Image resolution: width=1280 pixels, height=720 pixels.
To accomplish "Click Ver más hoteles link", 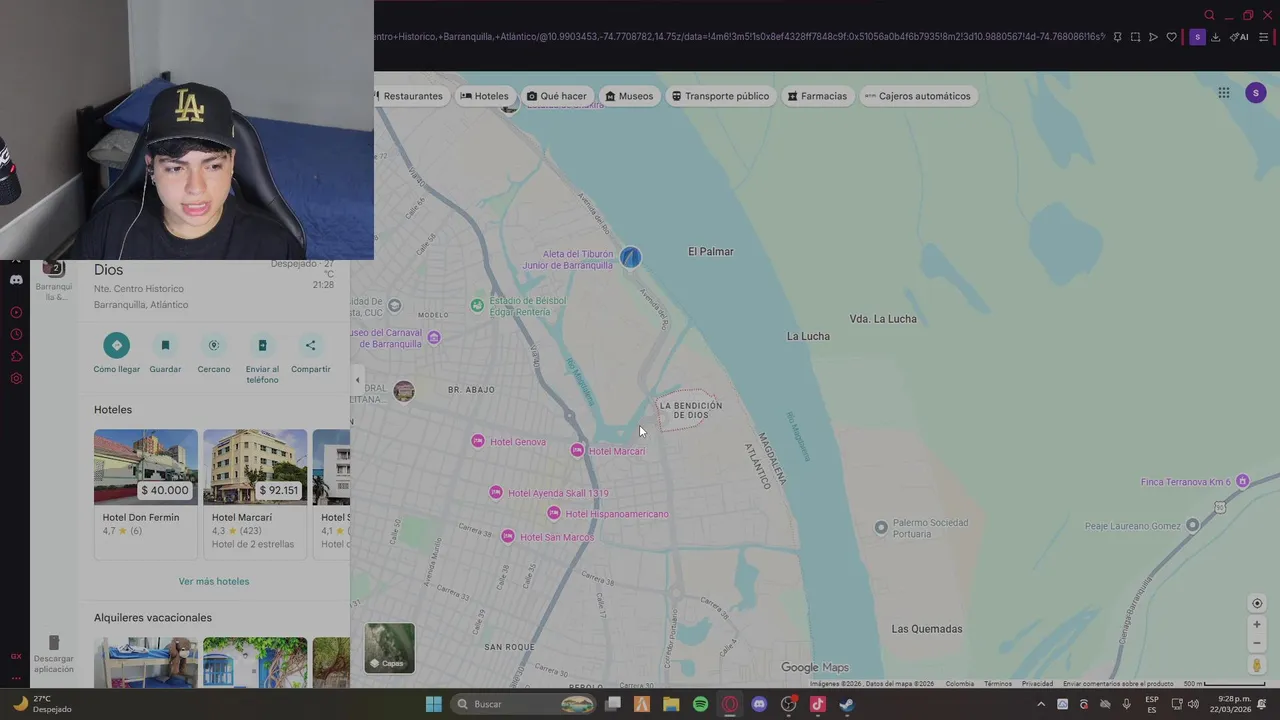I will [x=214, y=581].
